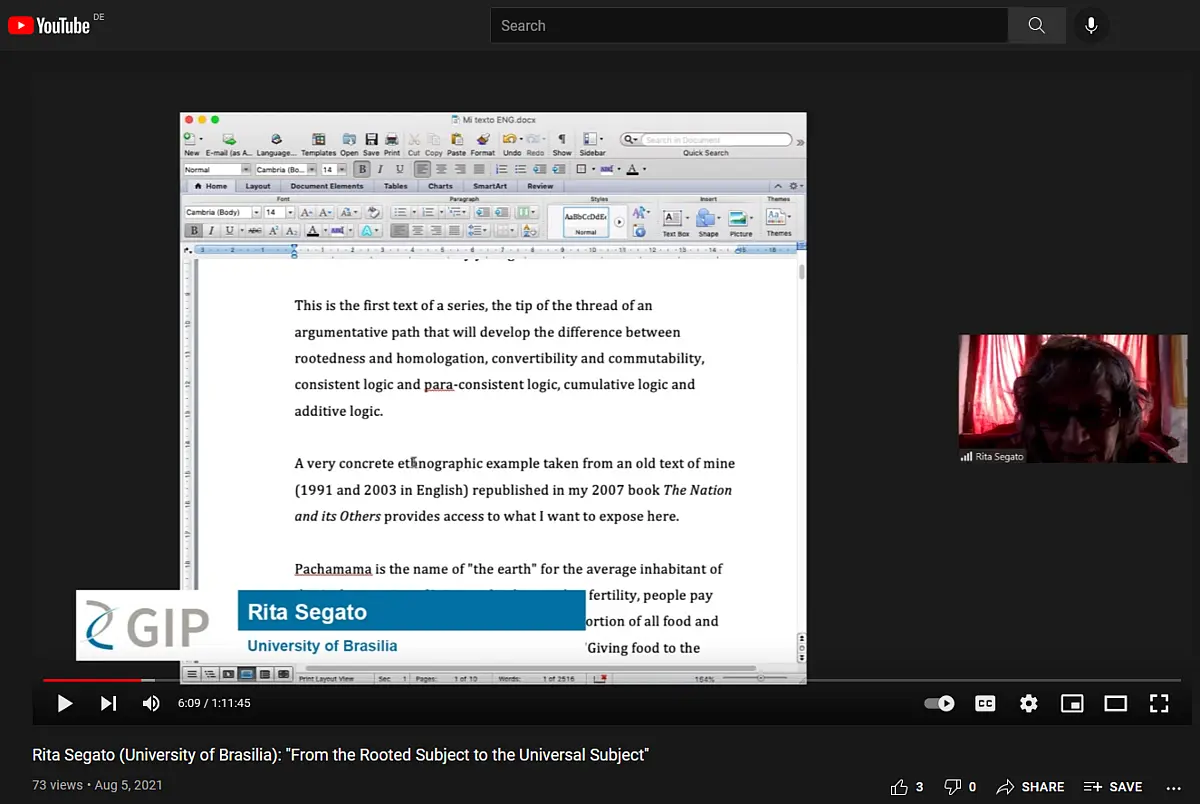
Task: Open the Review ribbon tab
Action: point(540,186)
